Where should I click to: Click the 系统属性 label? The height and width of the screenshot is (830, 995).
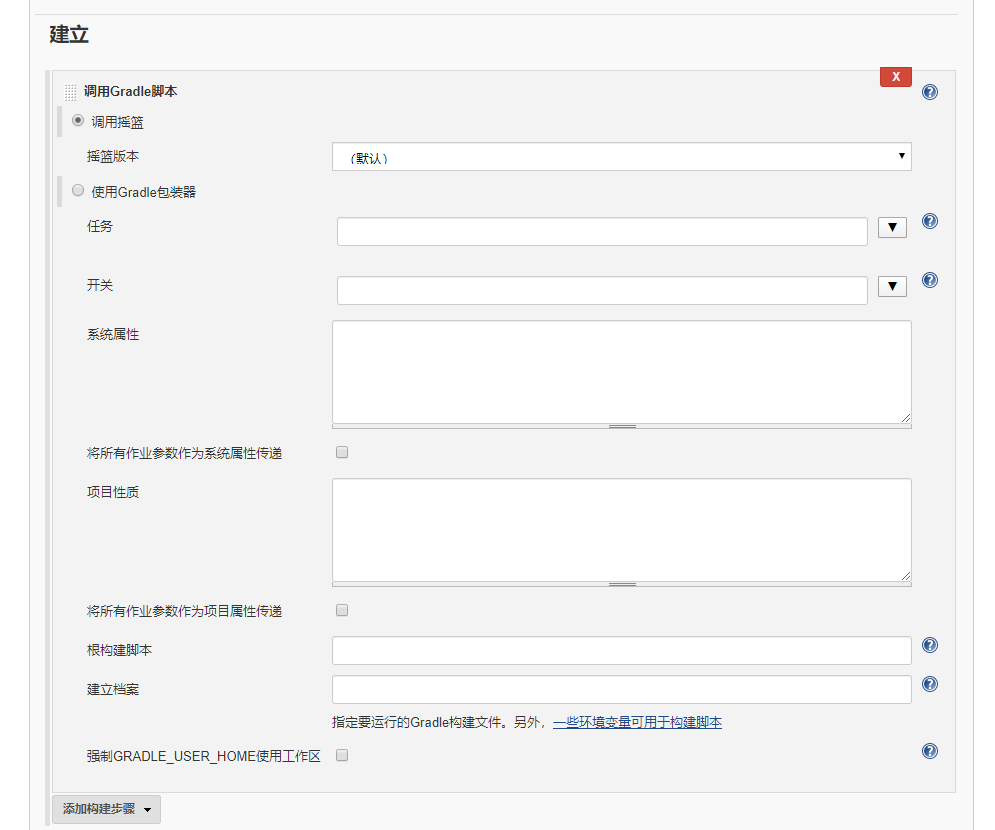[x=113, y=334]
